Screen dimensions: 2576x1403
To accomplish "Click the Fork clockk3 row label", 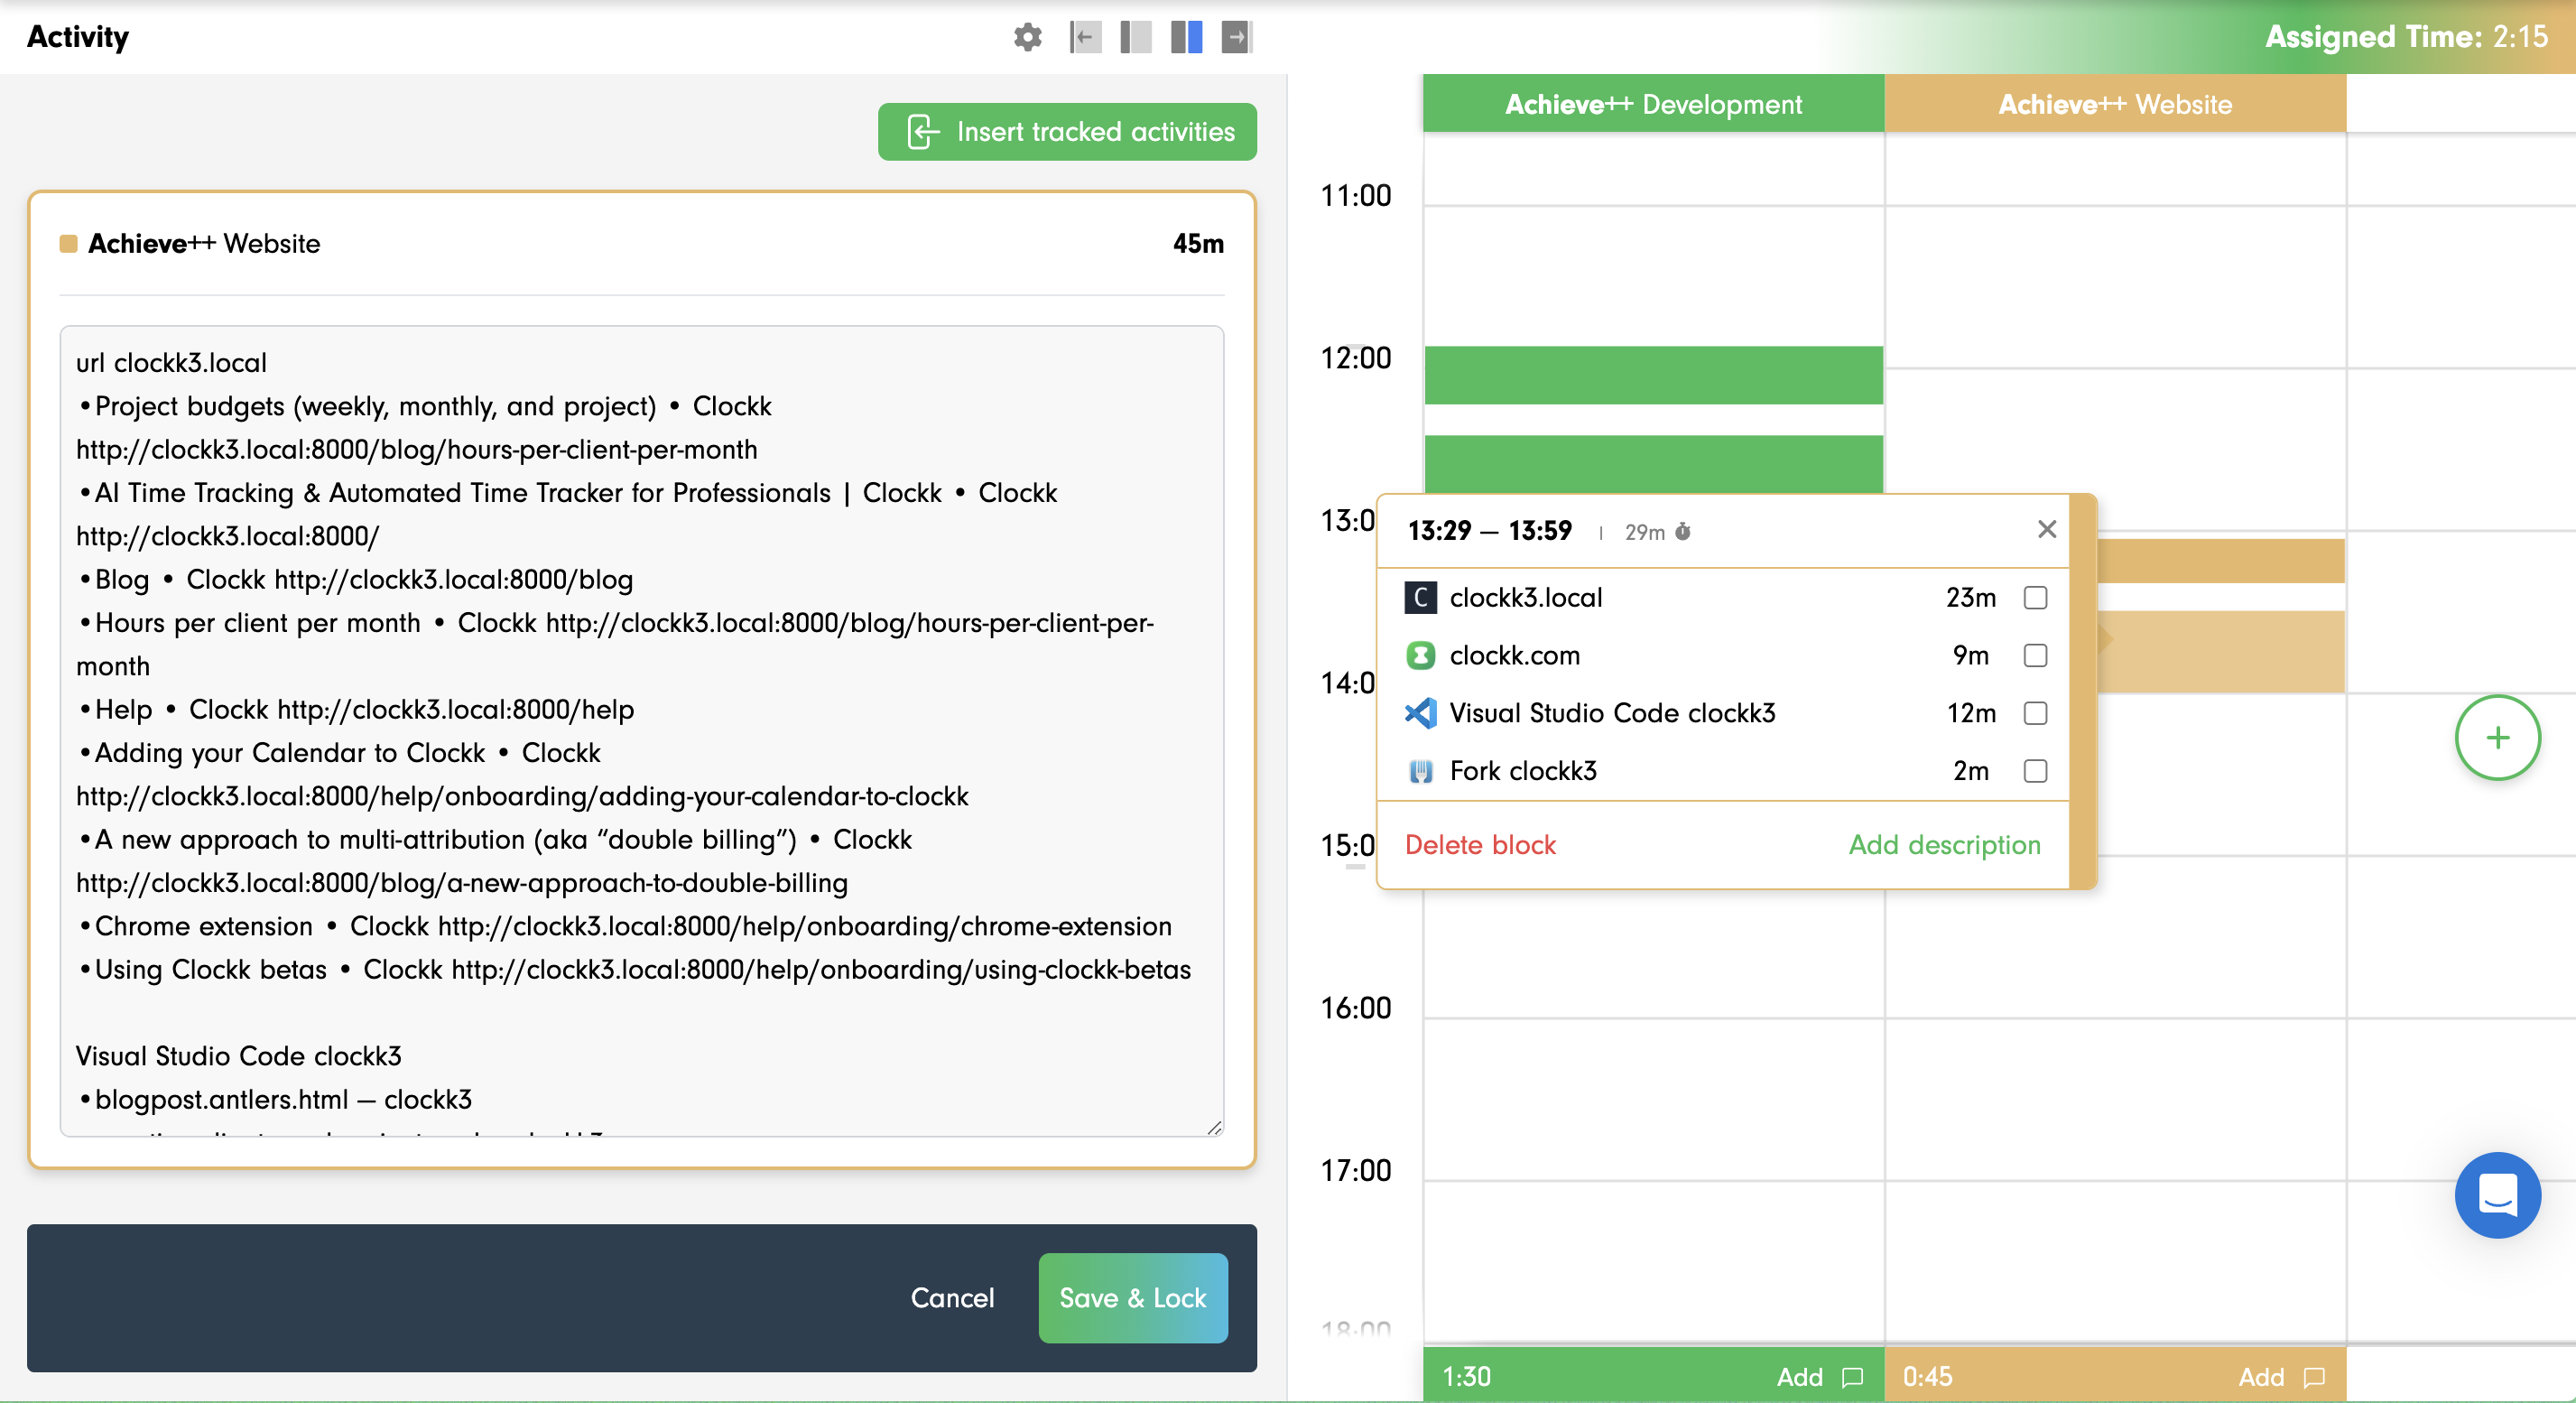I will [1523, 771].
